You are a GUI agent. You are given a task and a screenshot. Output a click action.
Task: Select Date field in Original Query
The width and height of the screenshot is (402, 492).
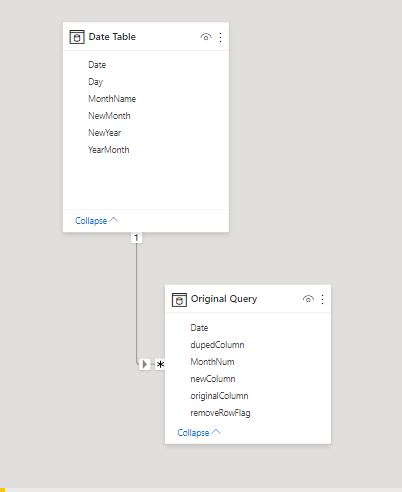tap(199, 328)
